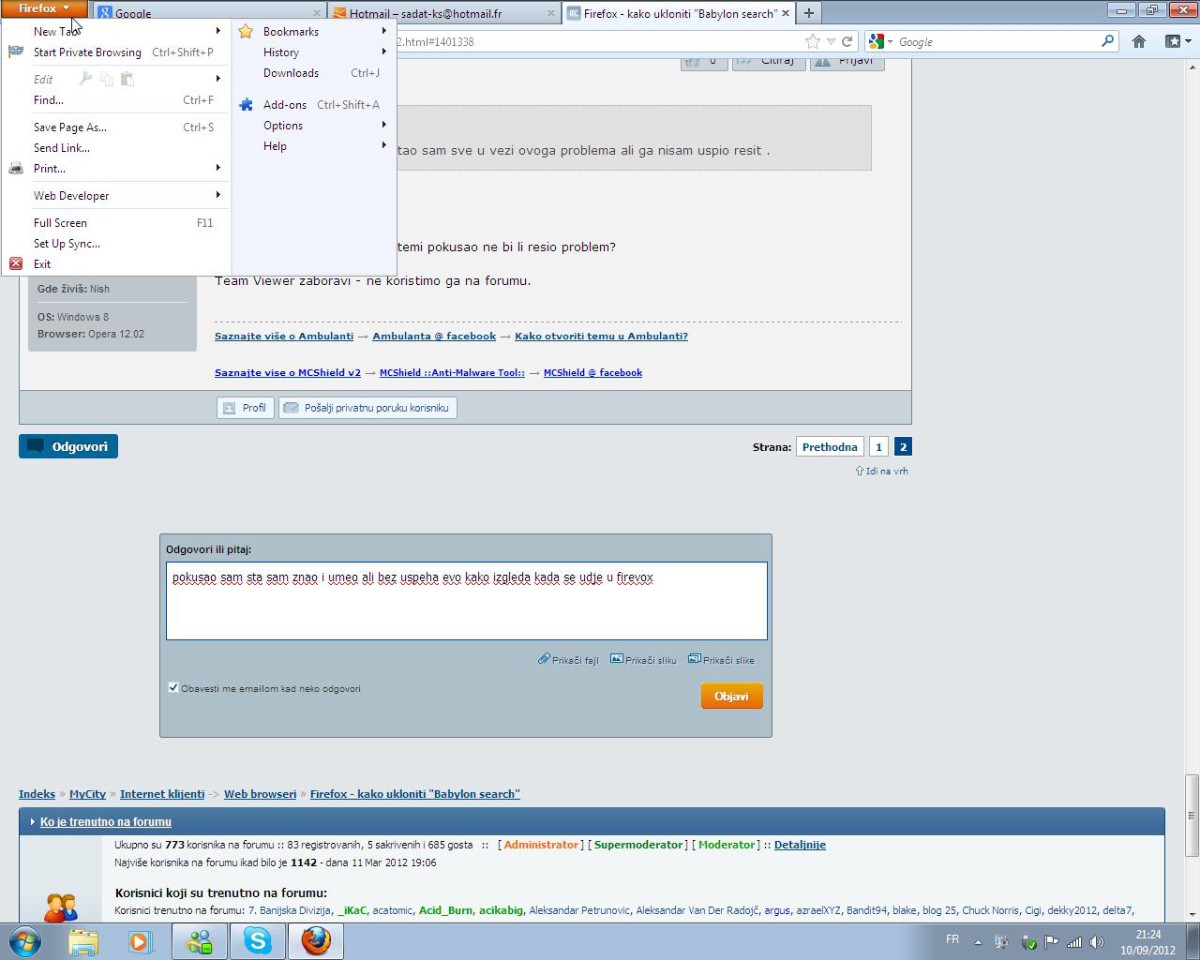Viewport: 1200px width, 960px height.
Task: Open Skype from the taskbar
Action: pyautogui.click(x=258, y=941)
